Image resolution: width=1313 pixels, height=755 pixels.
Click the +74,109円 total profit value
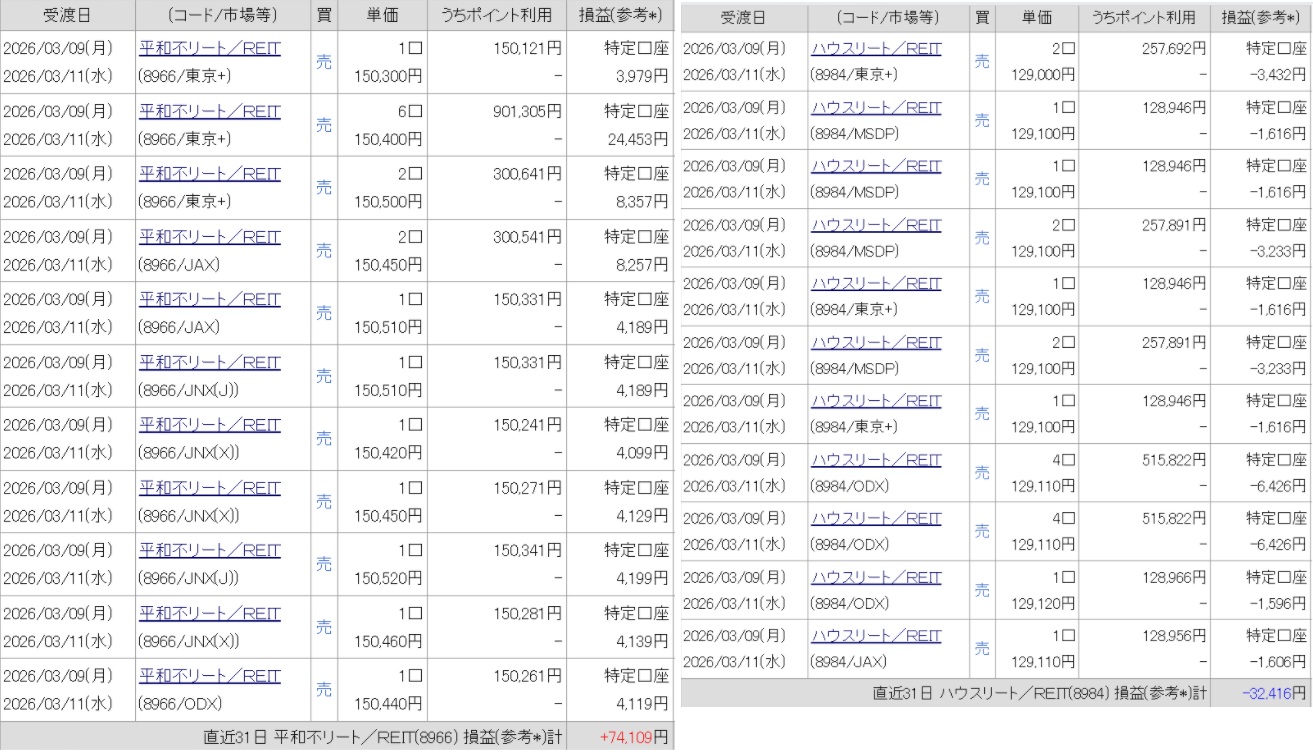pyautogui.click(x=634, y=738)
